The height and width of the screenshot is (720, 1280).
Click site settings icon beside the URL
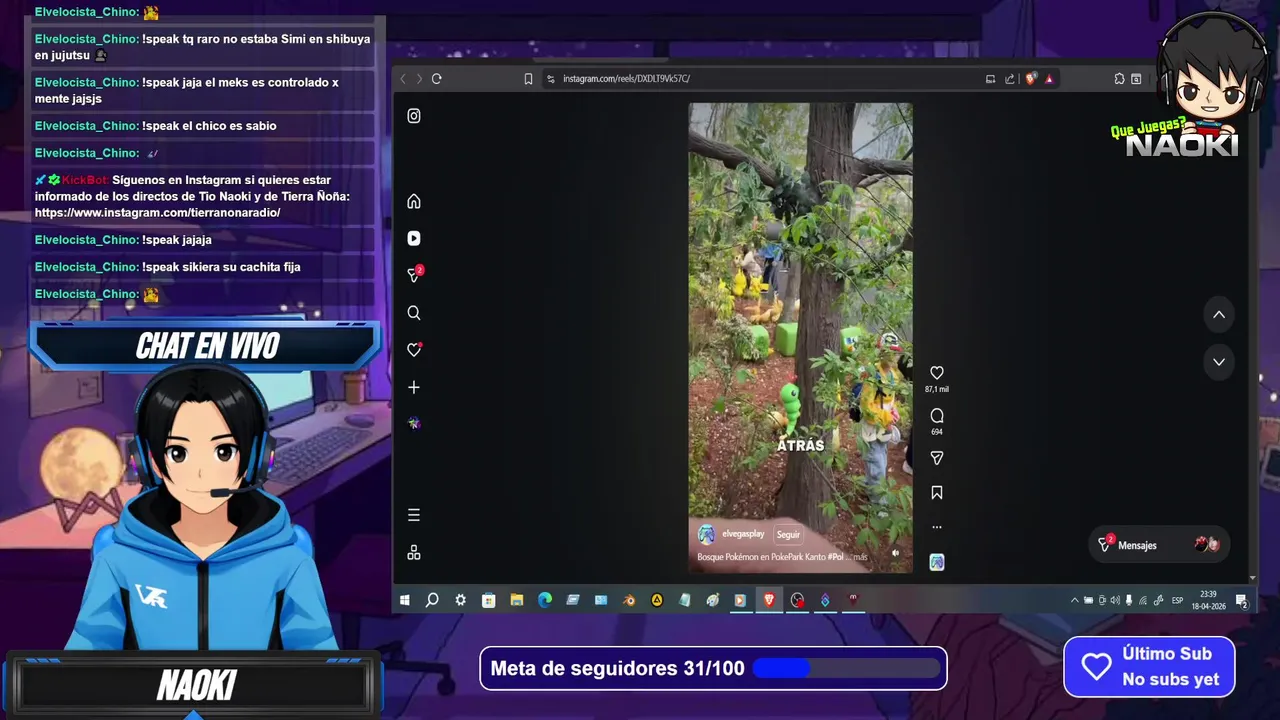pos(551,79)
